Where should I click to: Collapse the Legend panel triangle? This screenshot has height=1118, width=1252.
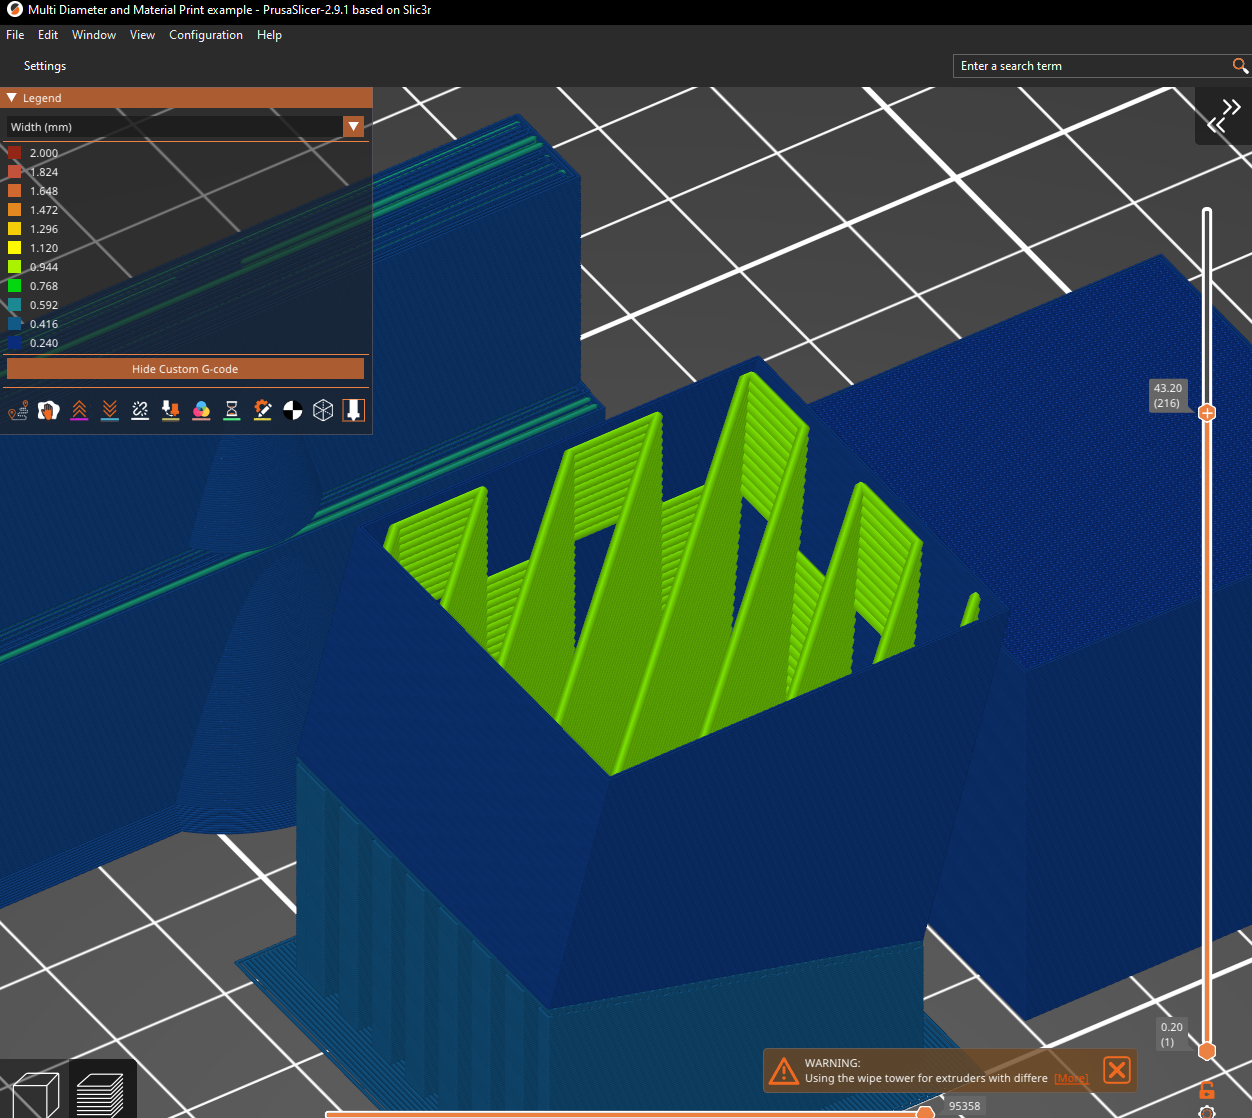coord(12,98)
